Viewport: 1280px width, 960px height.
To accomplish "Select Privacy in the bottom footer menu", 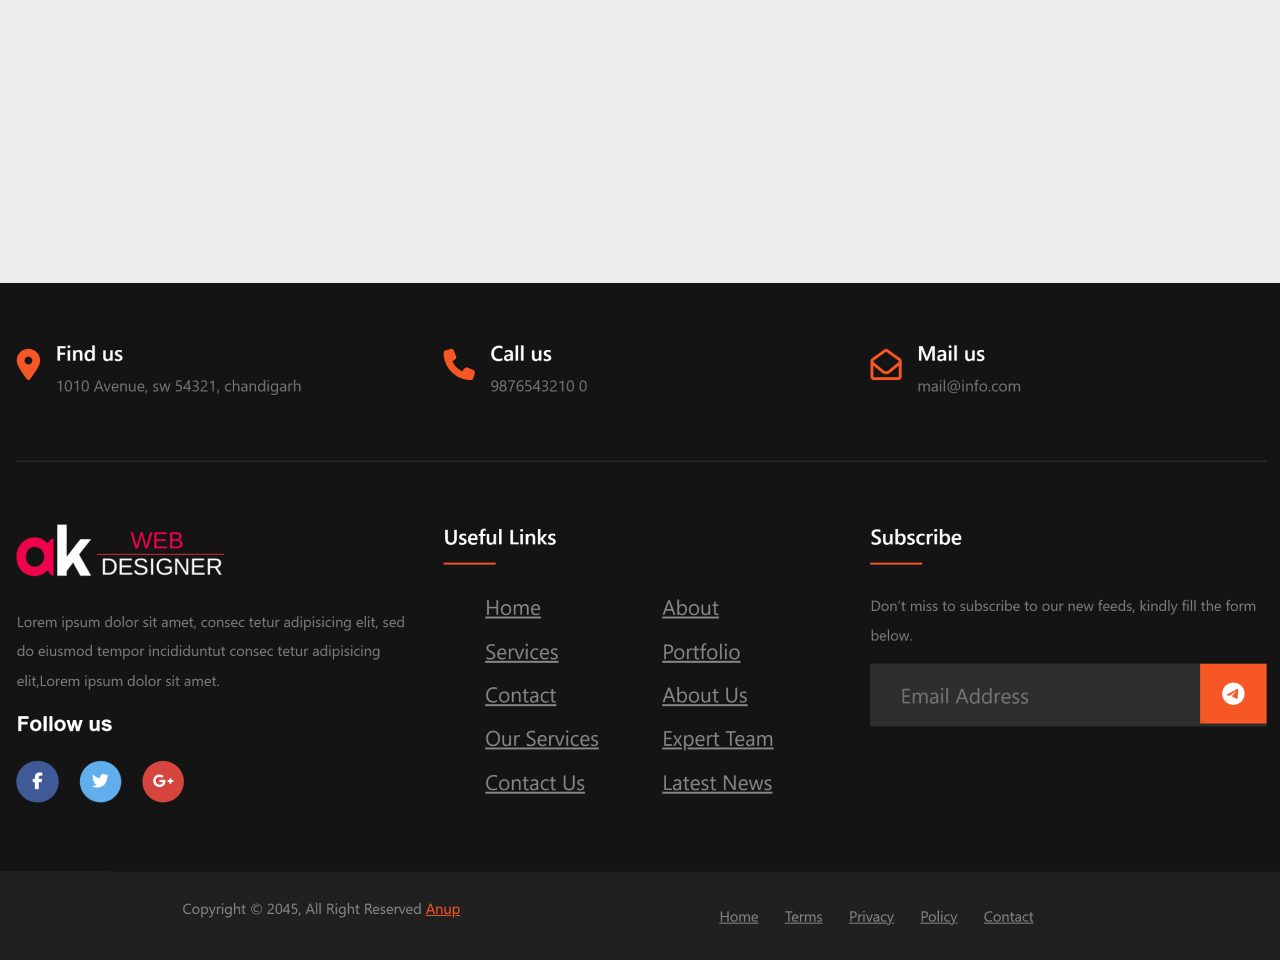I will 871,917.
